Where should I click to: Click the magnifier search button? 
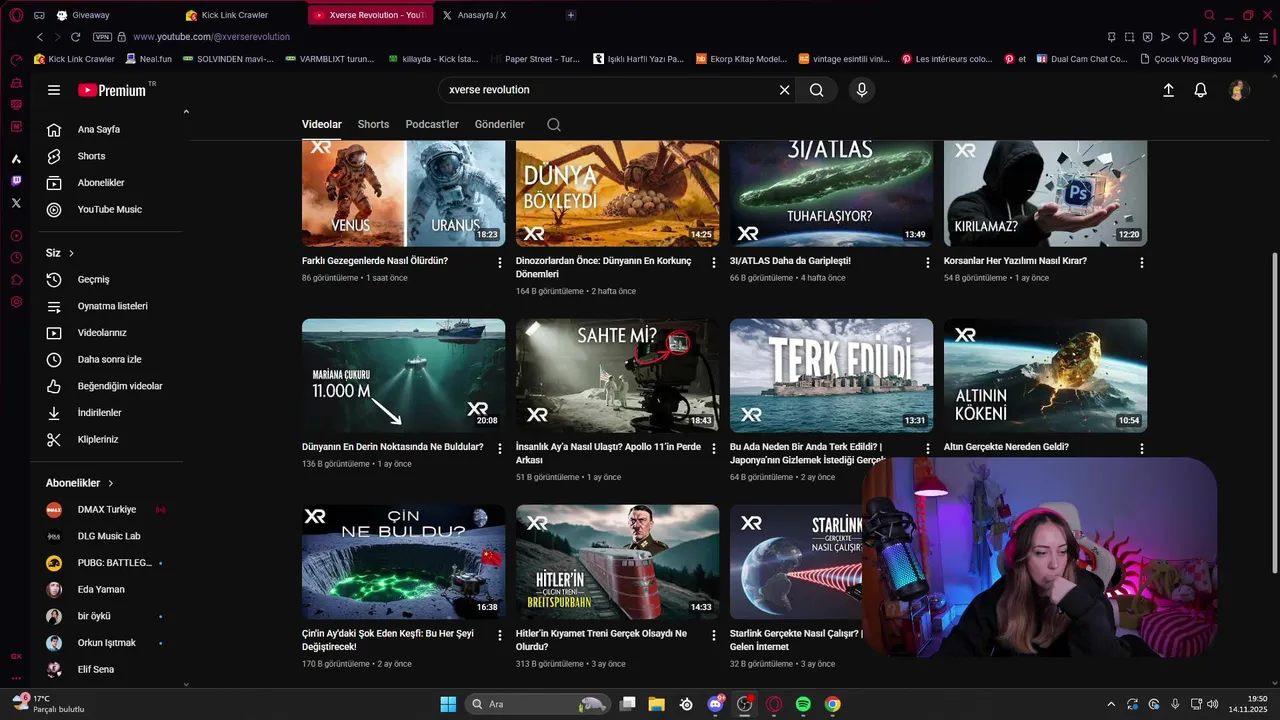[x=817, y=90]
